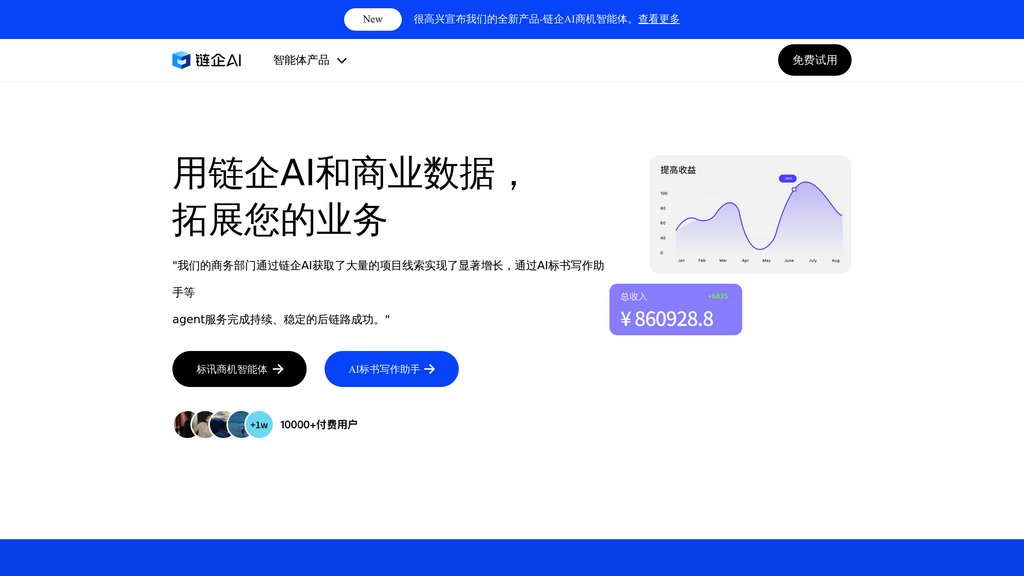Click the black 标讯商机智能体 button

240,369
